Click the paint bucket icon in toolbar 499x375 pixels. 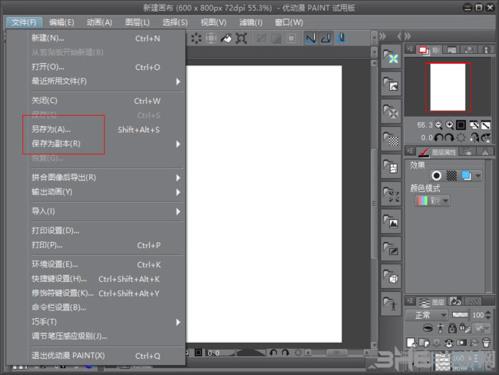[x=226, y=38]
